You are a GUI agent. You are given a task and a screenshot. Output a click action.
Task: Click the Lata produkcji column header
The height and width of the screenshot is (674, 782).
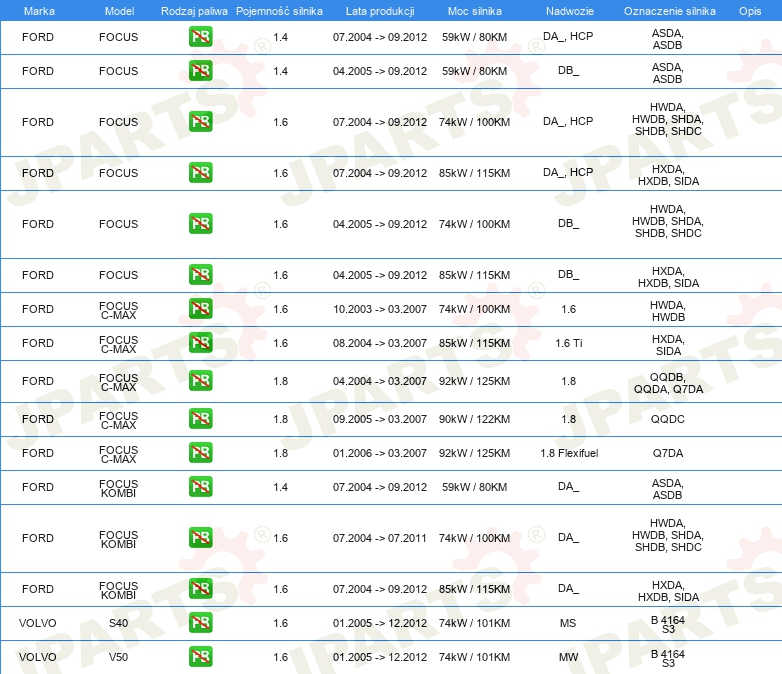tap(380, 11)
